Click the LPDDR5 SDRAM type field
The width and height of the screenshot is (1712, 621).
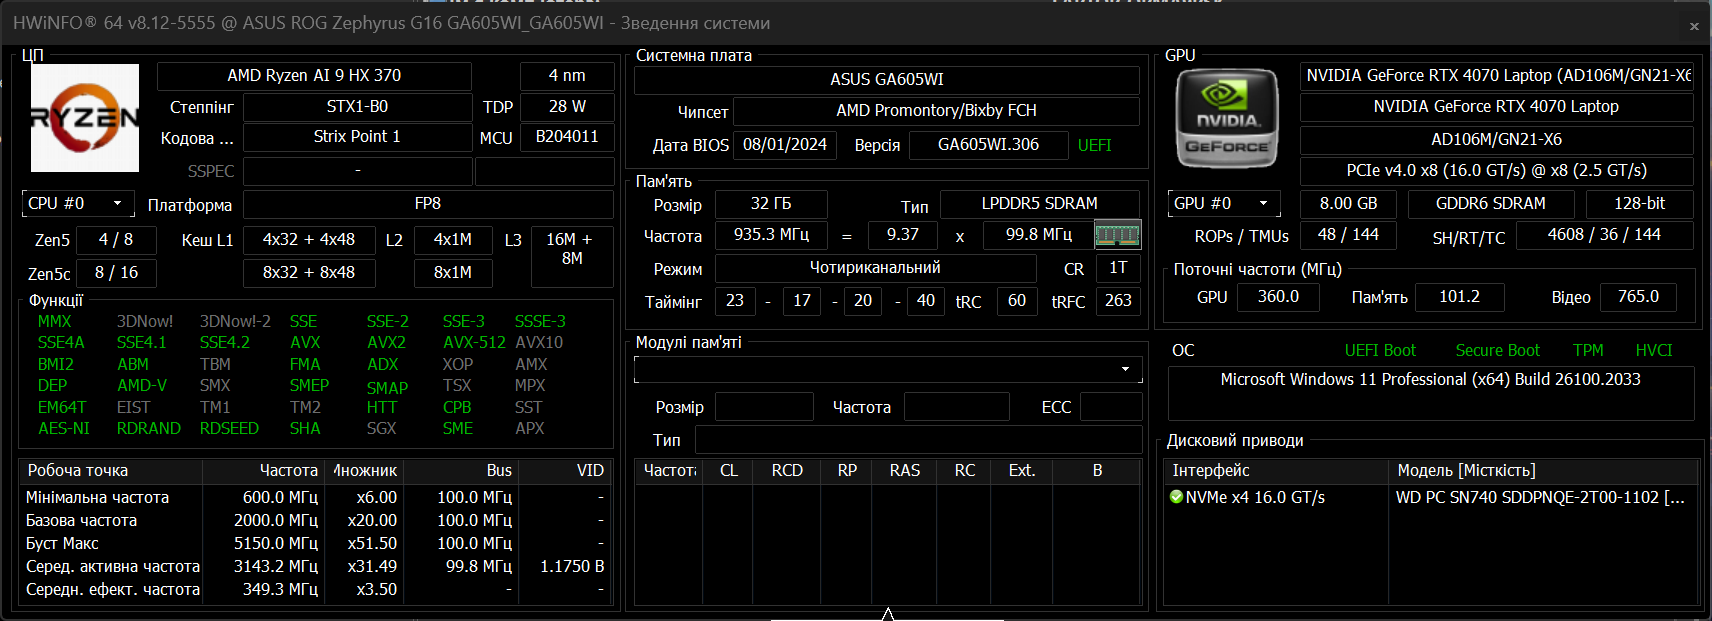[1040, 204]
